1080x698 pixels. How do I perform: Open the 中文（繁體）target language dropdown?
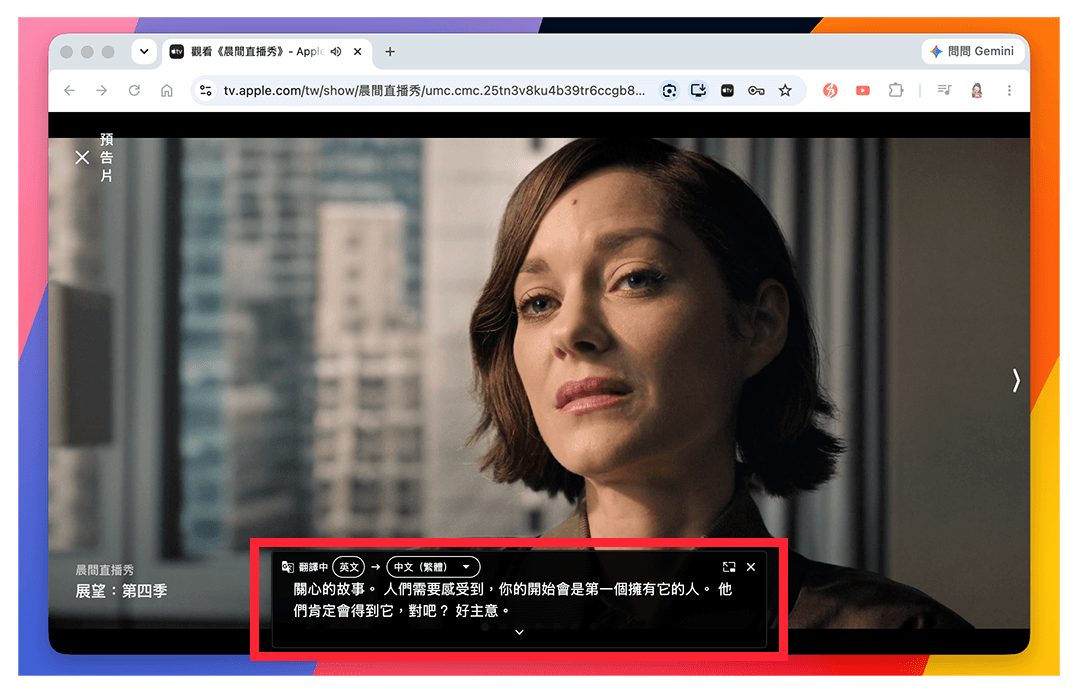433,567
